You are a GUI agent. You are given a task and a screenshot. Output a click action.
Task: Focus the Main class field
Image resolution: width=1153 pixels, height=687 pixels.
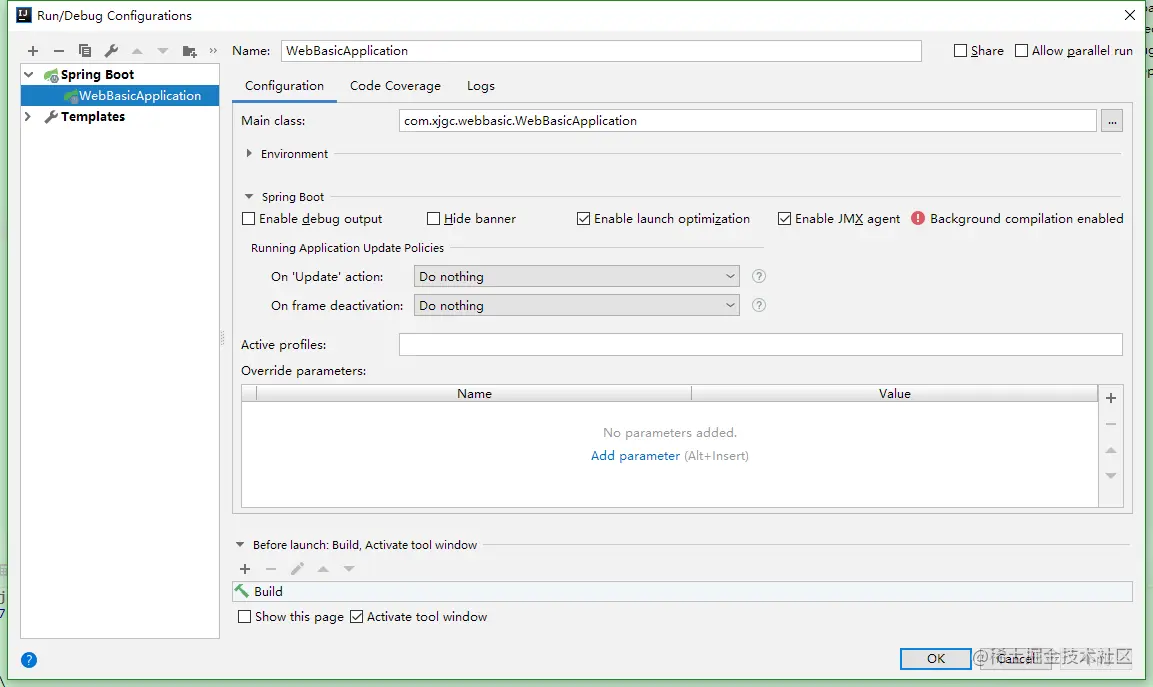tap(748, 121)
